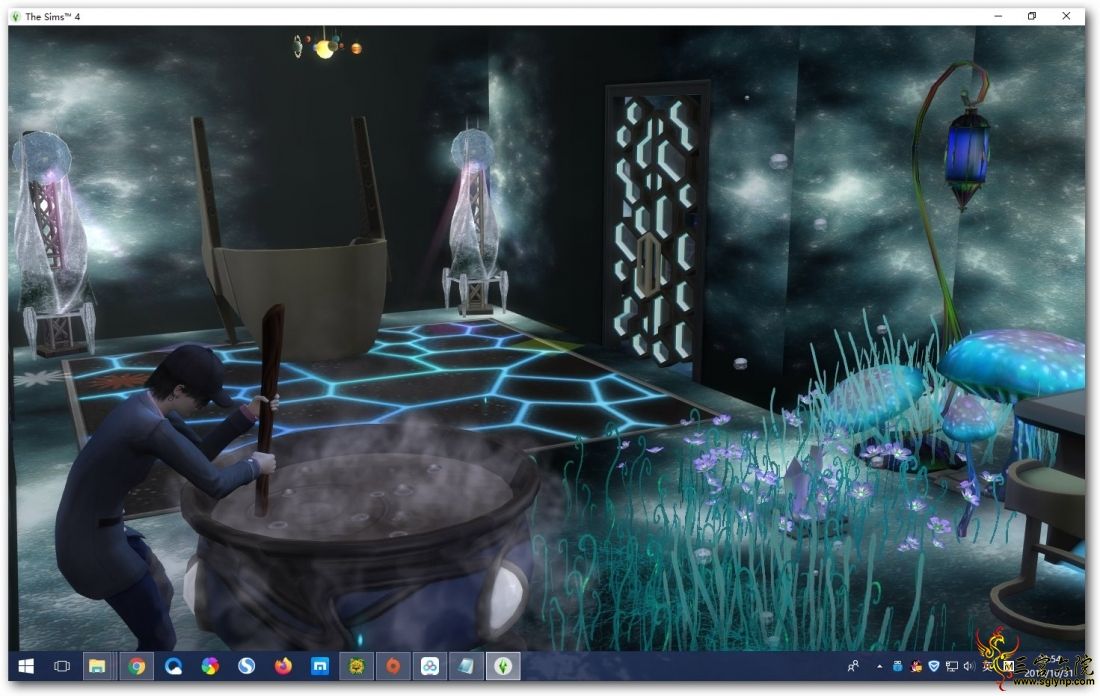Launch the Sogou browser S icon
Viewport: 1100px width, 696px height.
(246, 666)
